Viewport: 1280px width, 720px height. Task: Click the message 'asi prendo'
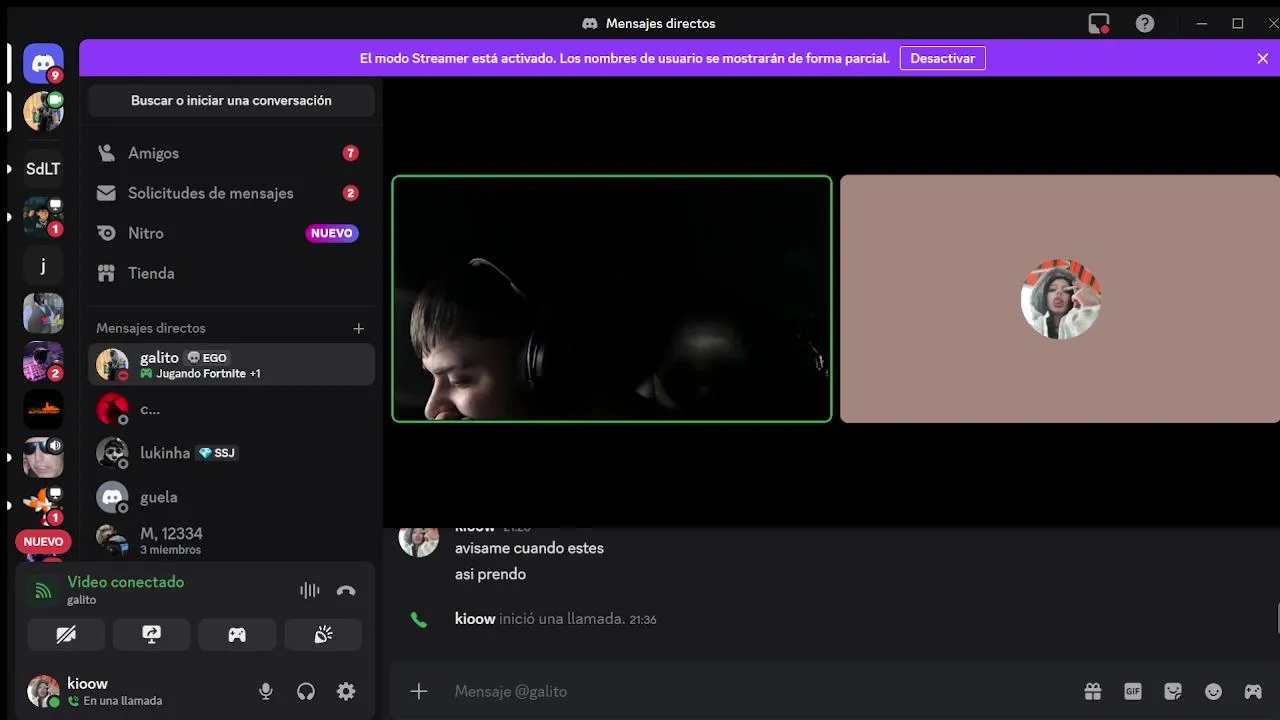tap(490, 574)
